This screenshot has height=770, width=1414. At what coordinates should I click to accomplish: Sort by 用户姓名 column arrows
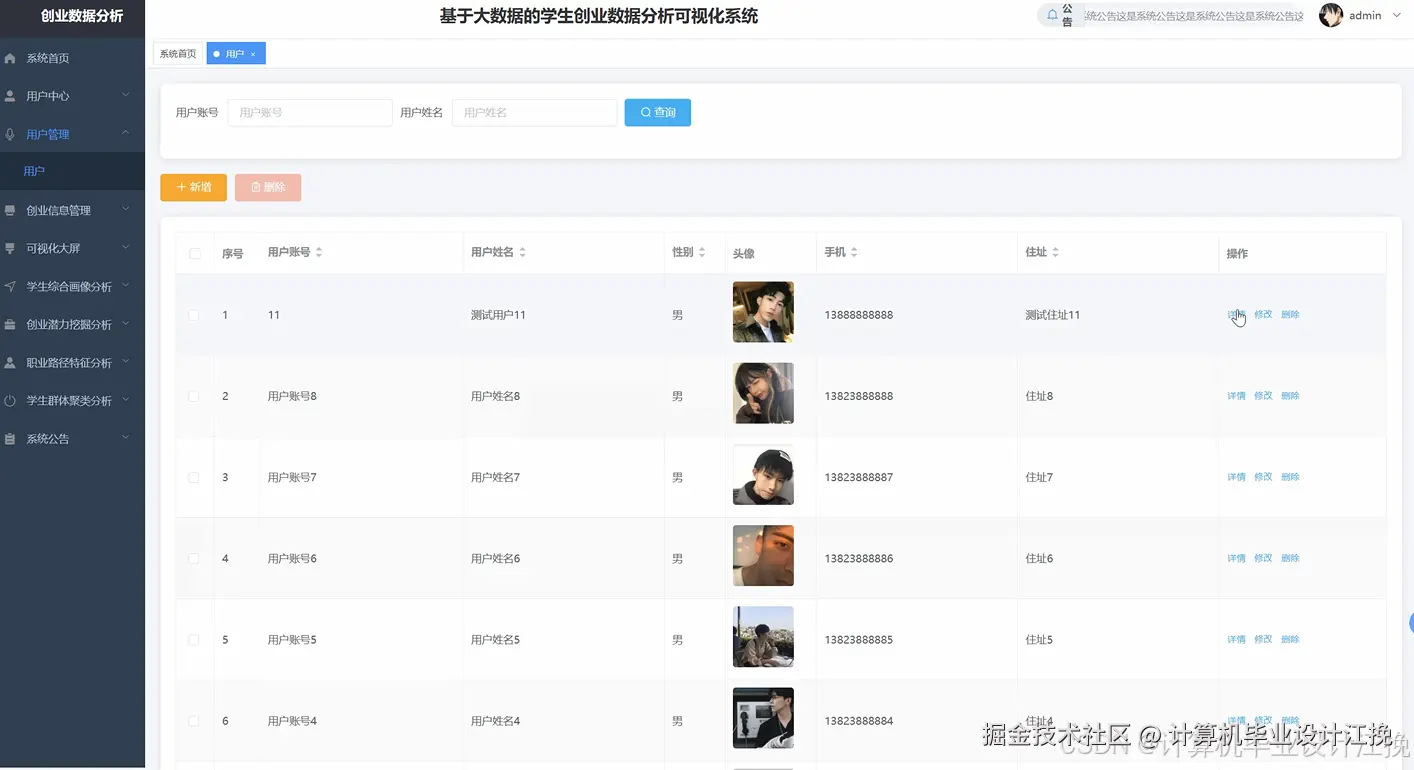pos(522,253)
